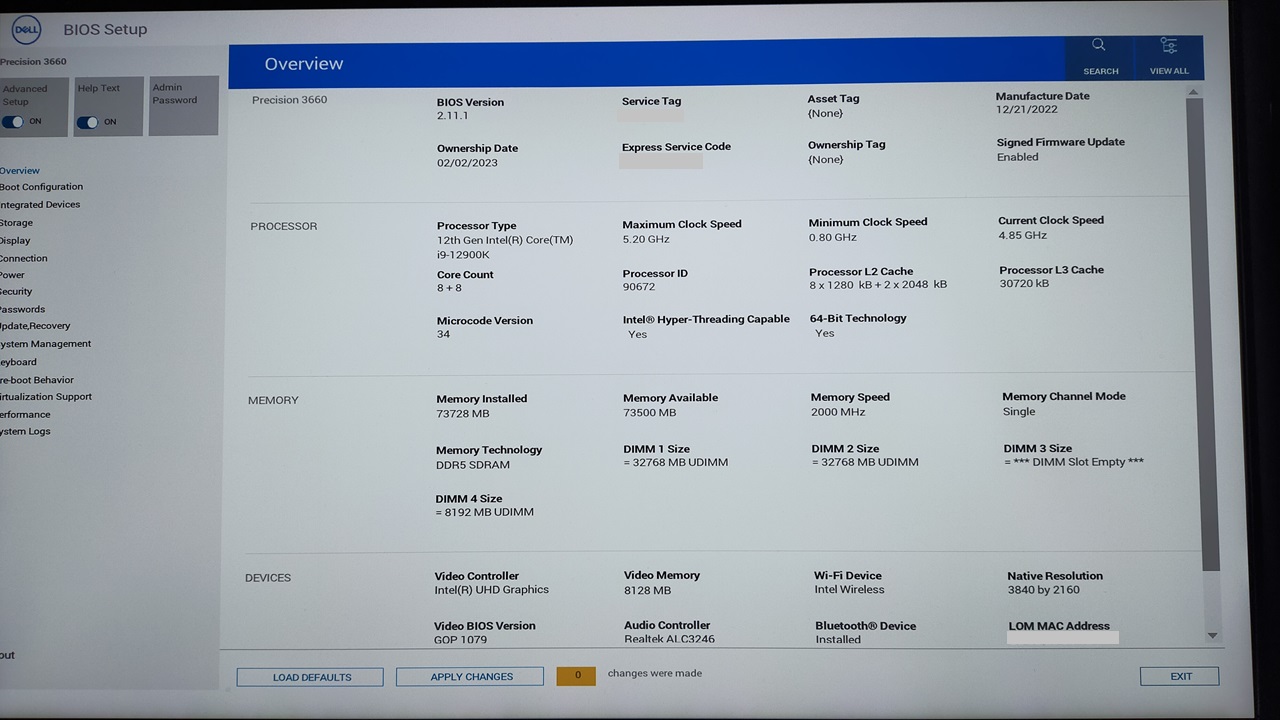Open the System Logs section
Image resolution: width=1280 pixels, height=720 pixels.
[23, 431]
